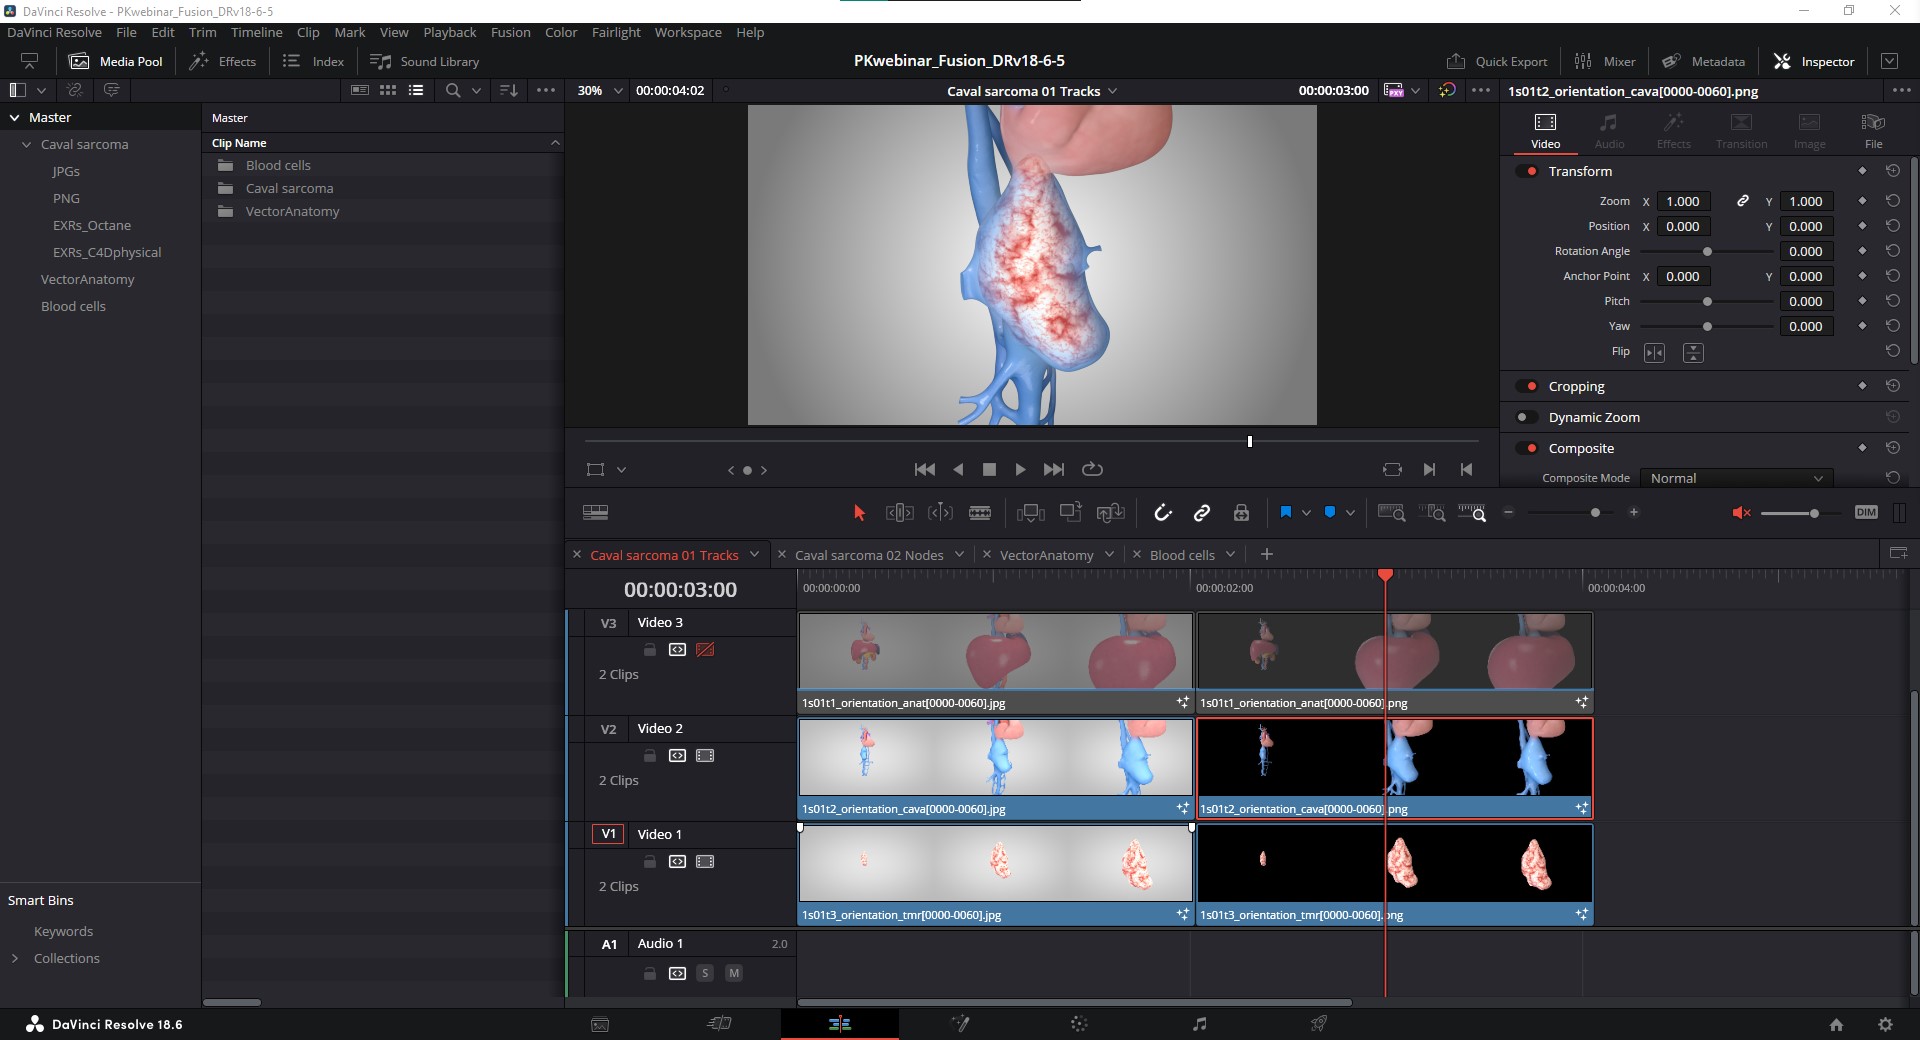1920x1040 pixels.
Task: Open the Fusion menu
Action: click(x=510, y=32)
